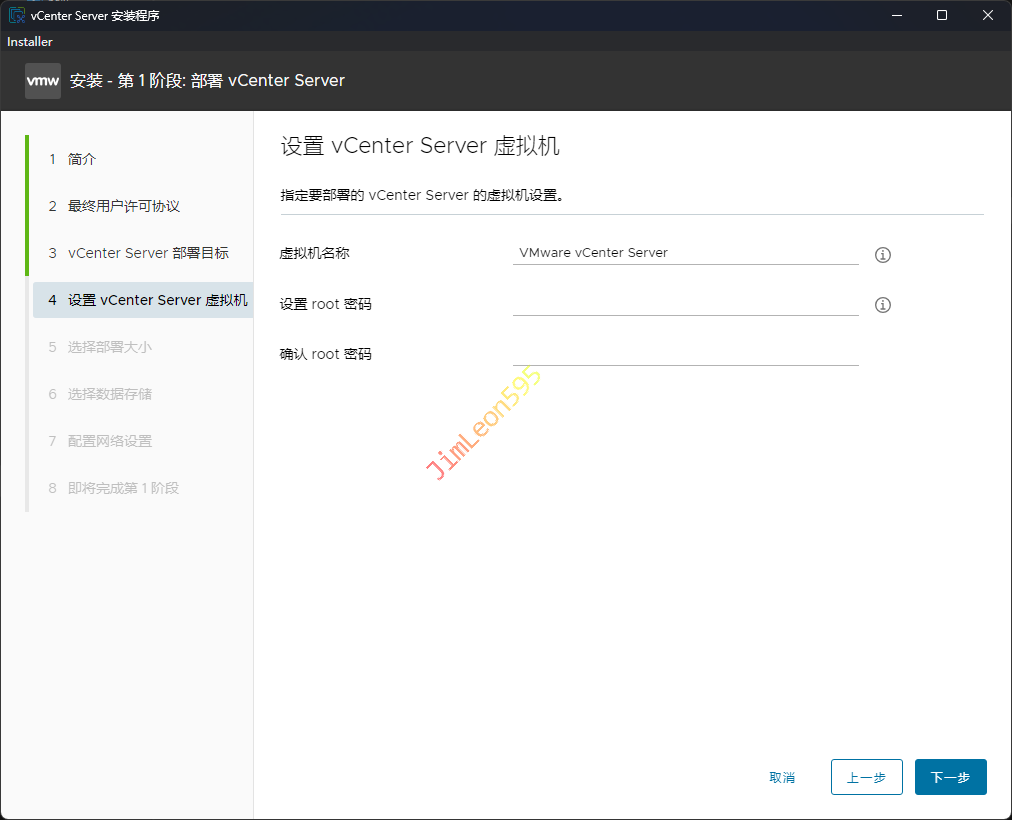Focus the 虚拟机名称 text field

[x=685, y=253]
